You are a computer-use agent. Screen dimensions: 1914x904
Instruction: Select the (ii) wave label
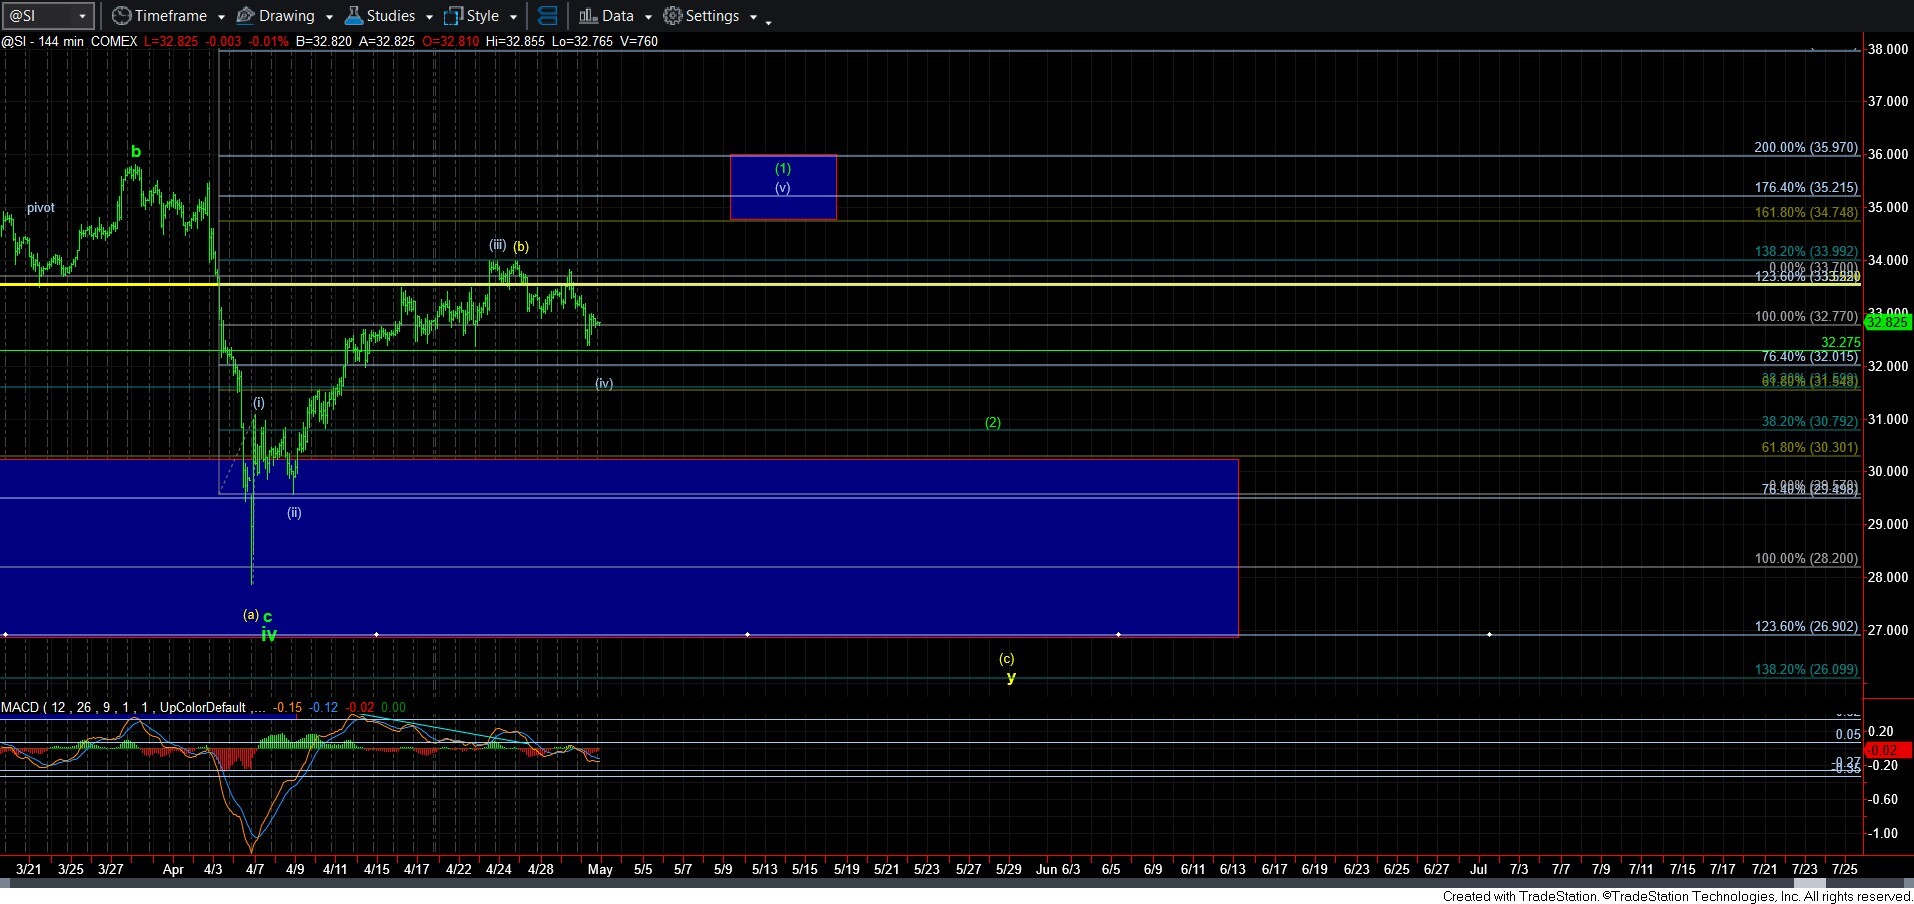coord(294,512)
